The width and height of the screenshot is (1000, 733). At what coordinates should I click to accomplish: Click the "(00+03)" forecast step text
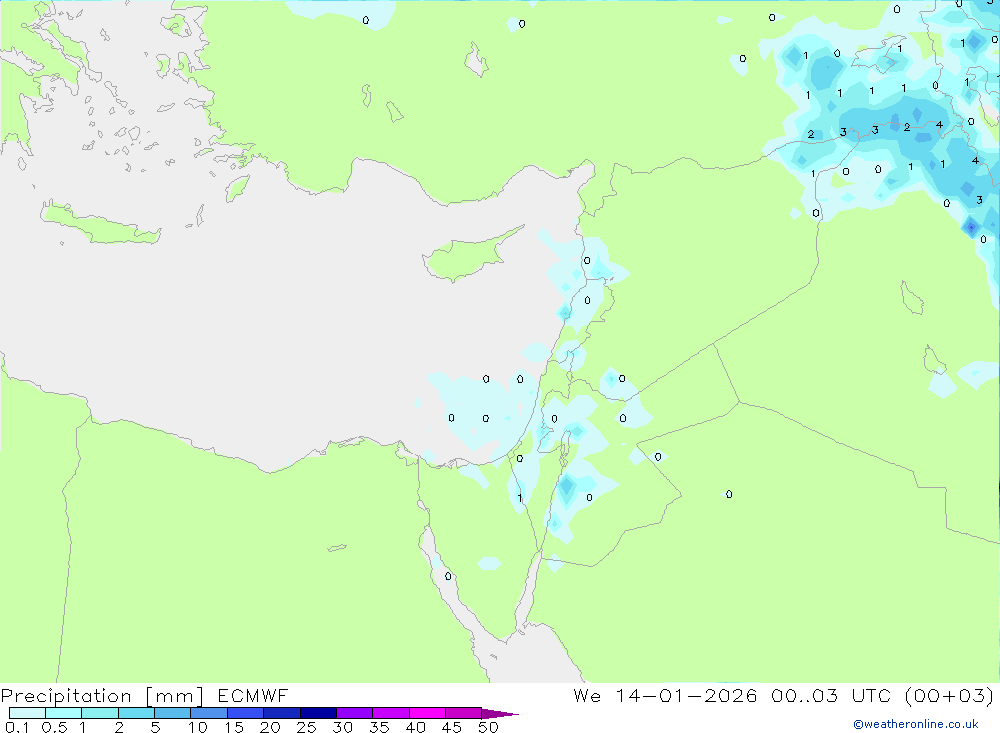click(949, 695)
